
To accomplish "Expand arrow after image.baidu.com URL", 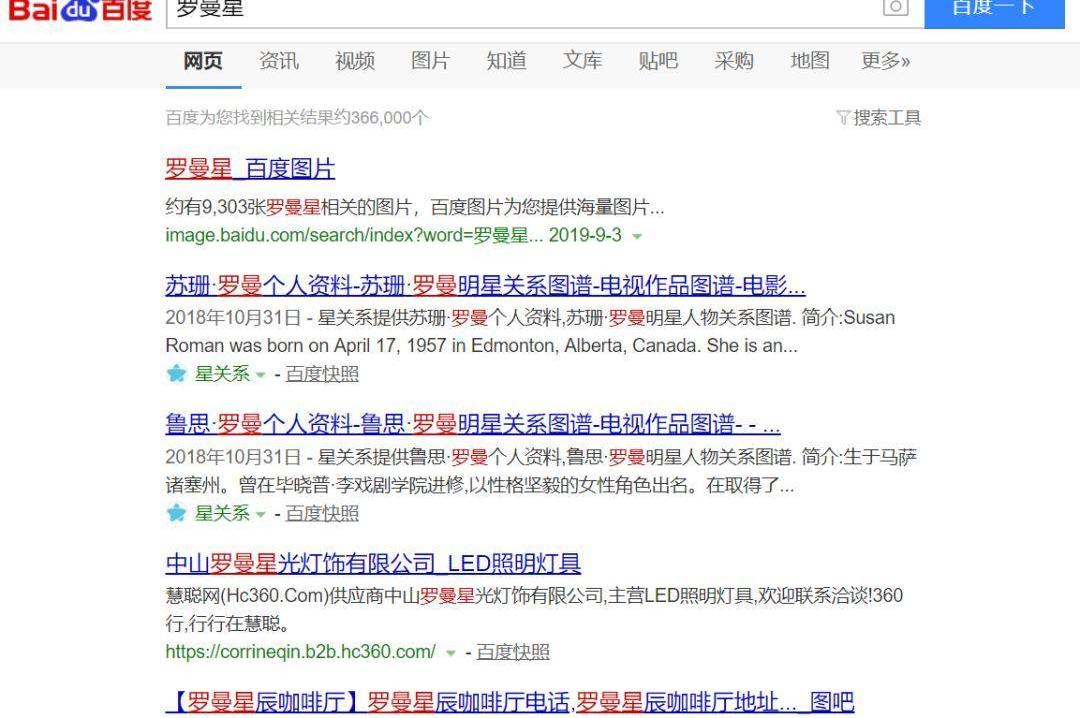I will (x=637, y=236).
